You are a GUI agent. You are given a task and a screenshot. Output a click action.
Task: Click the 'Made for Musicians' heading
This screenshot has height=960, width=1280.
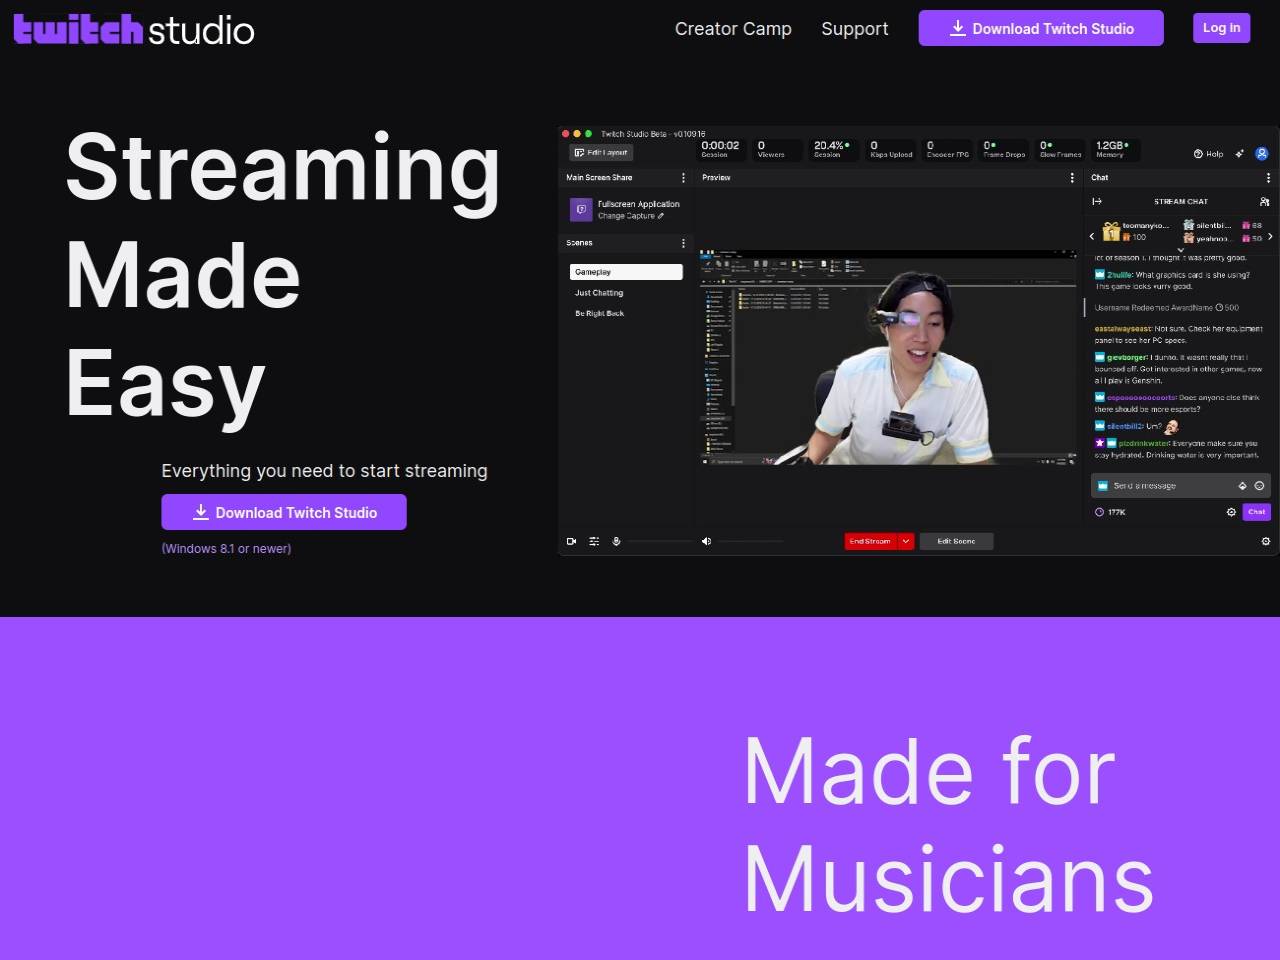click(x=948, y=824)
